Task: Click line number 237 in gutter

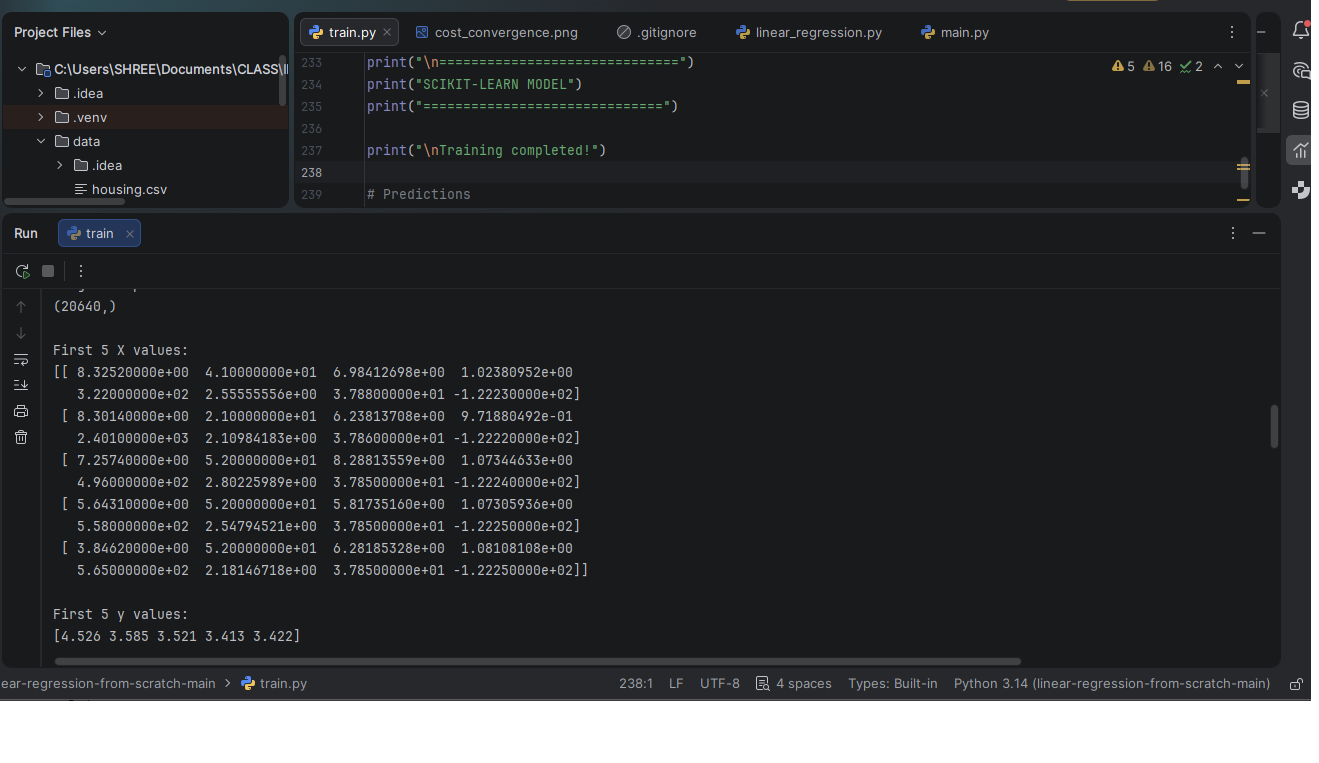Action: 311,150
